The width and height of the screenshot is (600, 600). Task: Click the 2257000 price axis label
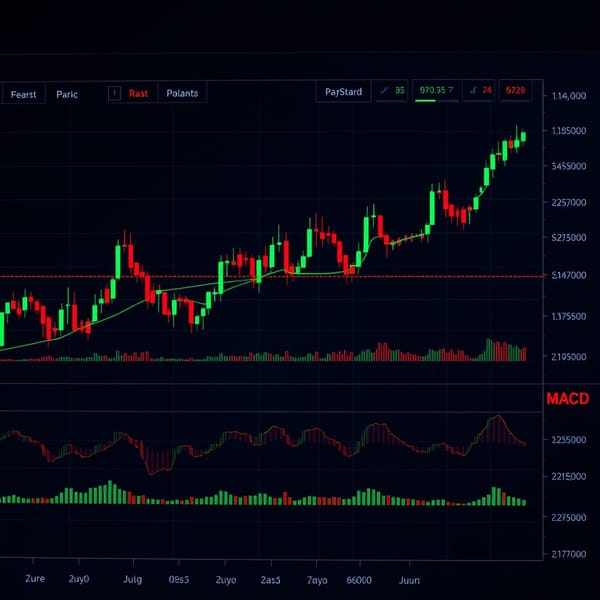(569, 202)
